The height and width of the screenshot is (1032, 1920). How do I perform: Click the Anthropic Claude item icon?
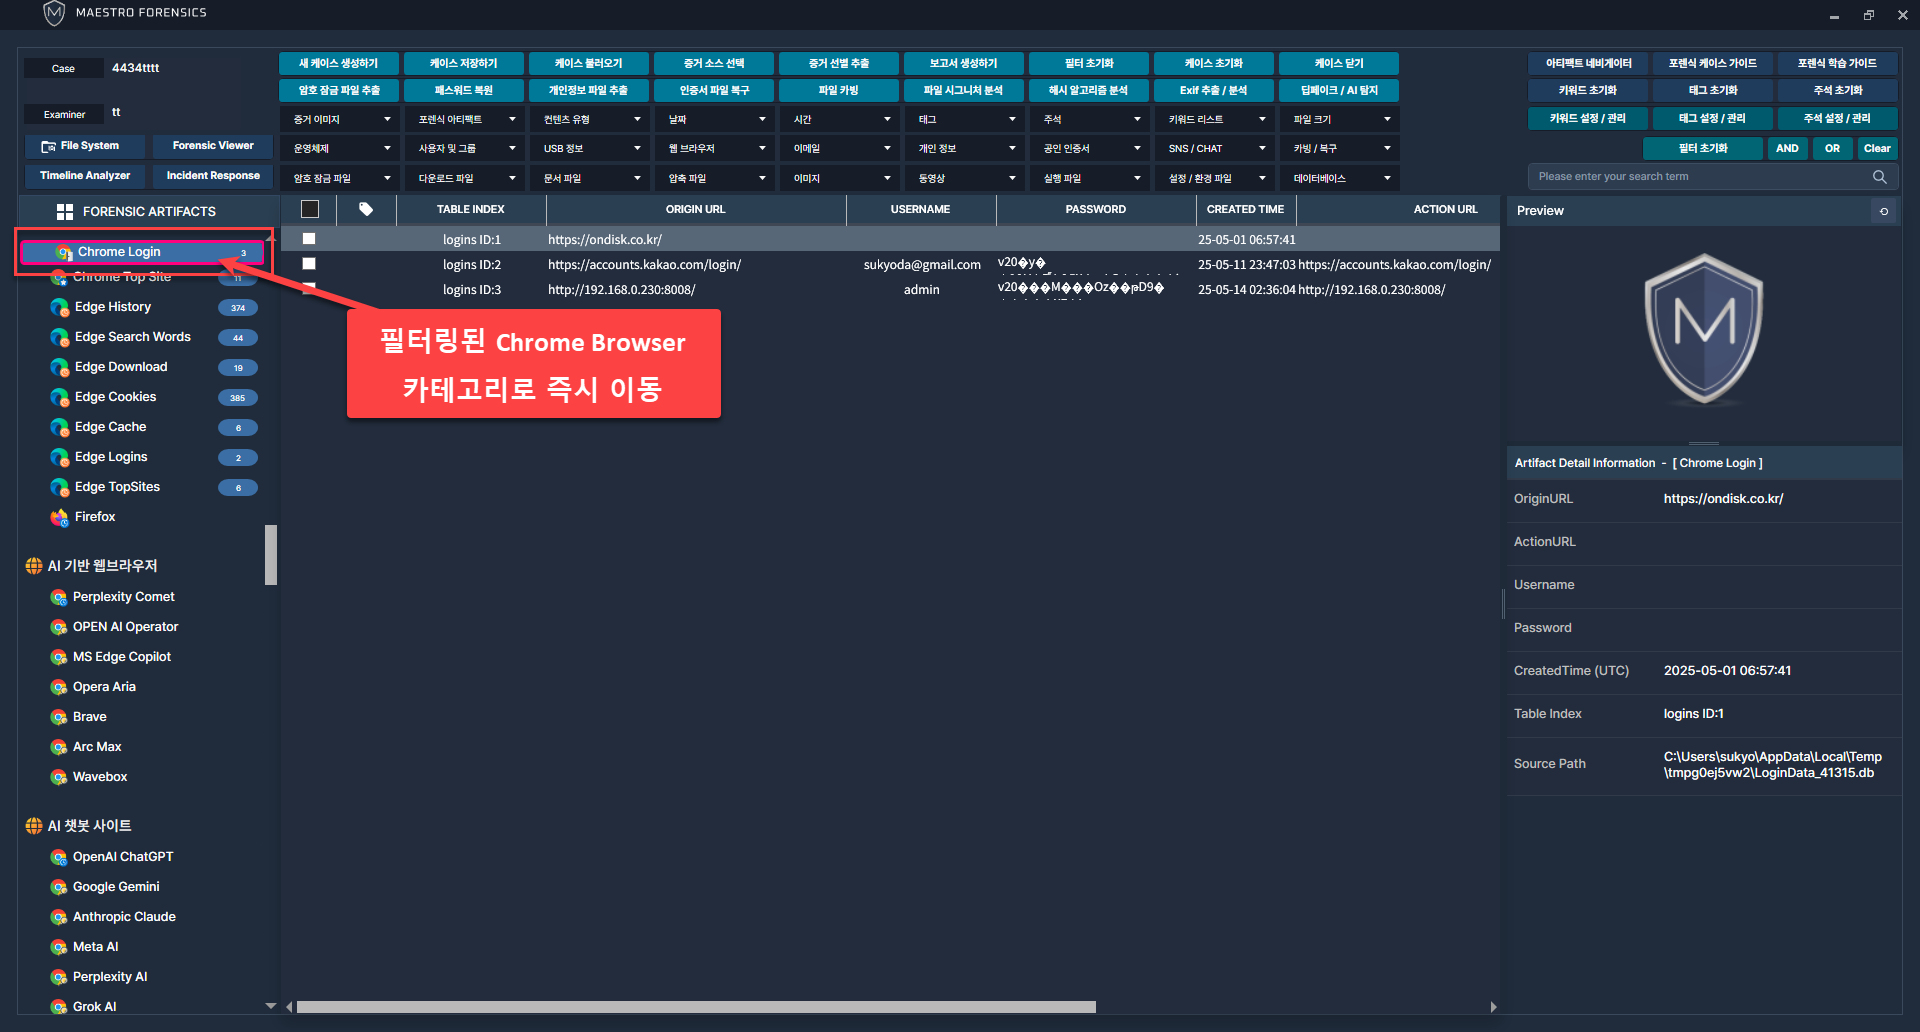click(59, 917)
